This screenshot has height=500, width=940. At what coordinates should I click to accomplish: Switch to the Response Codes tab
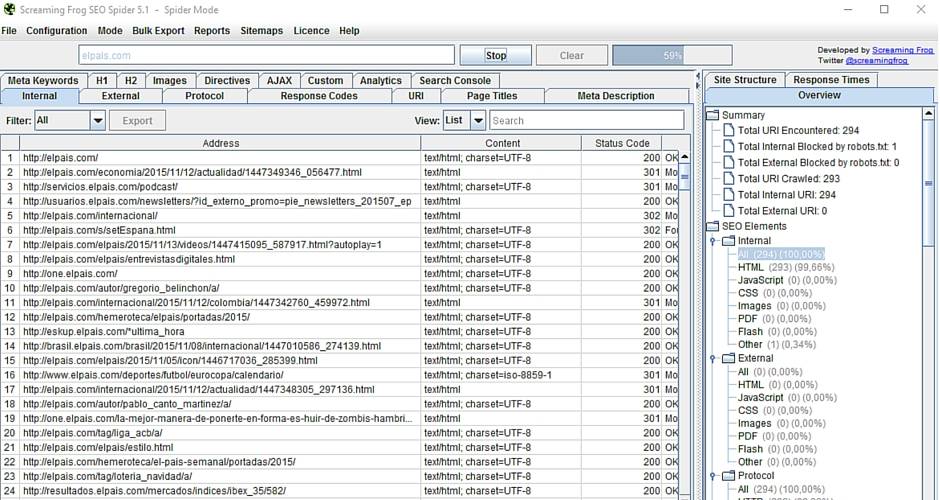click(x=319, y=96)
